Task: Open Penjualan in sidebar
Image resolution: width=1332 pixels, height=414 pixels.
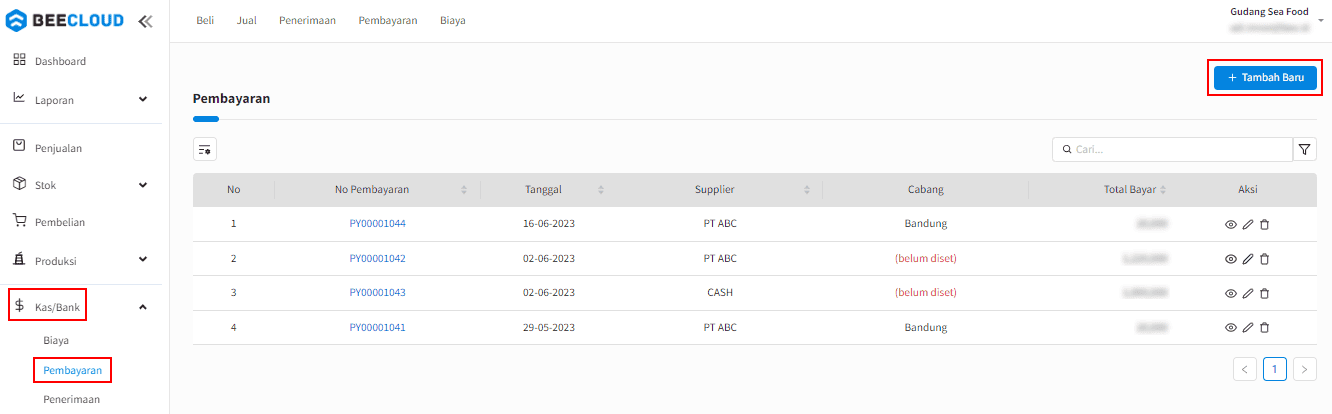Action: (x=58, y=148)
